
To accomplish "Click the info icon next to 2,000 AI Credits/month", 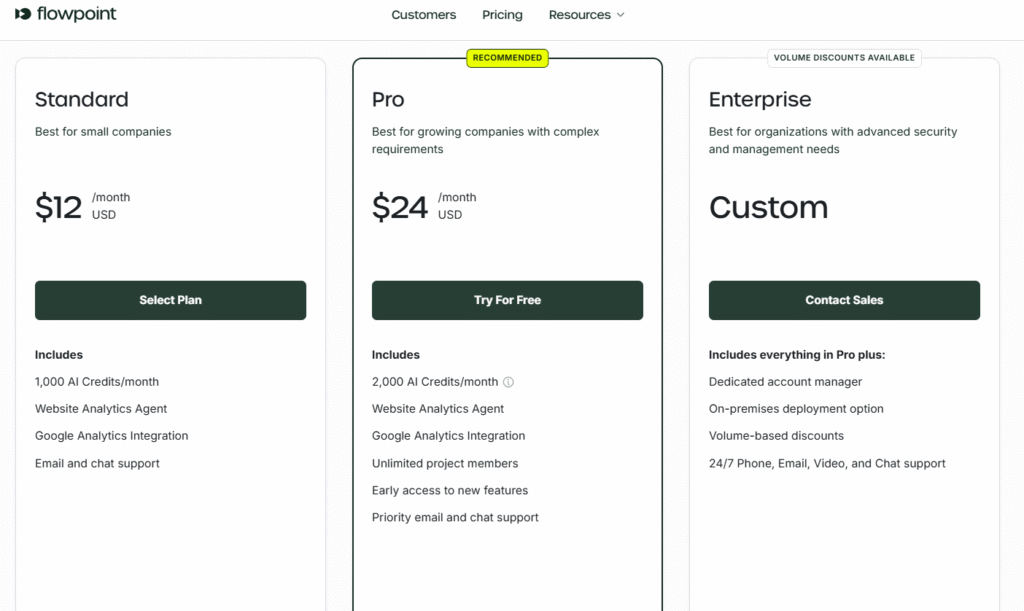I will pyautogui.click(x=508, y=382).
